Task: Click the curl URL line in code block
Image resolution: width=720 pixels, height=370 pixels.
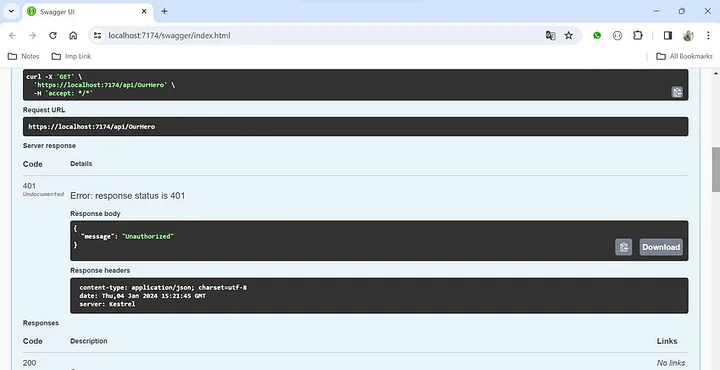Action: pos(104,85)
